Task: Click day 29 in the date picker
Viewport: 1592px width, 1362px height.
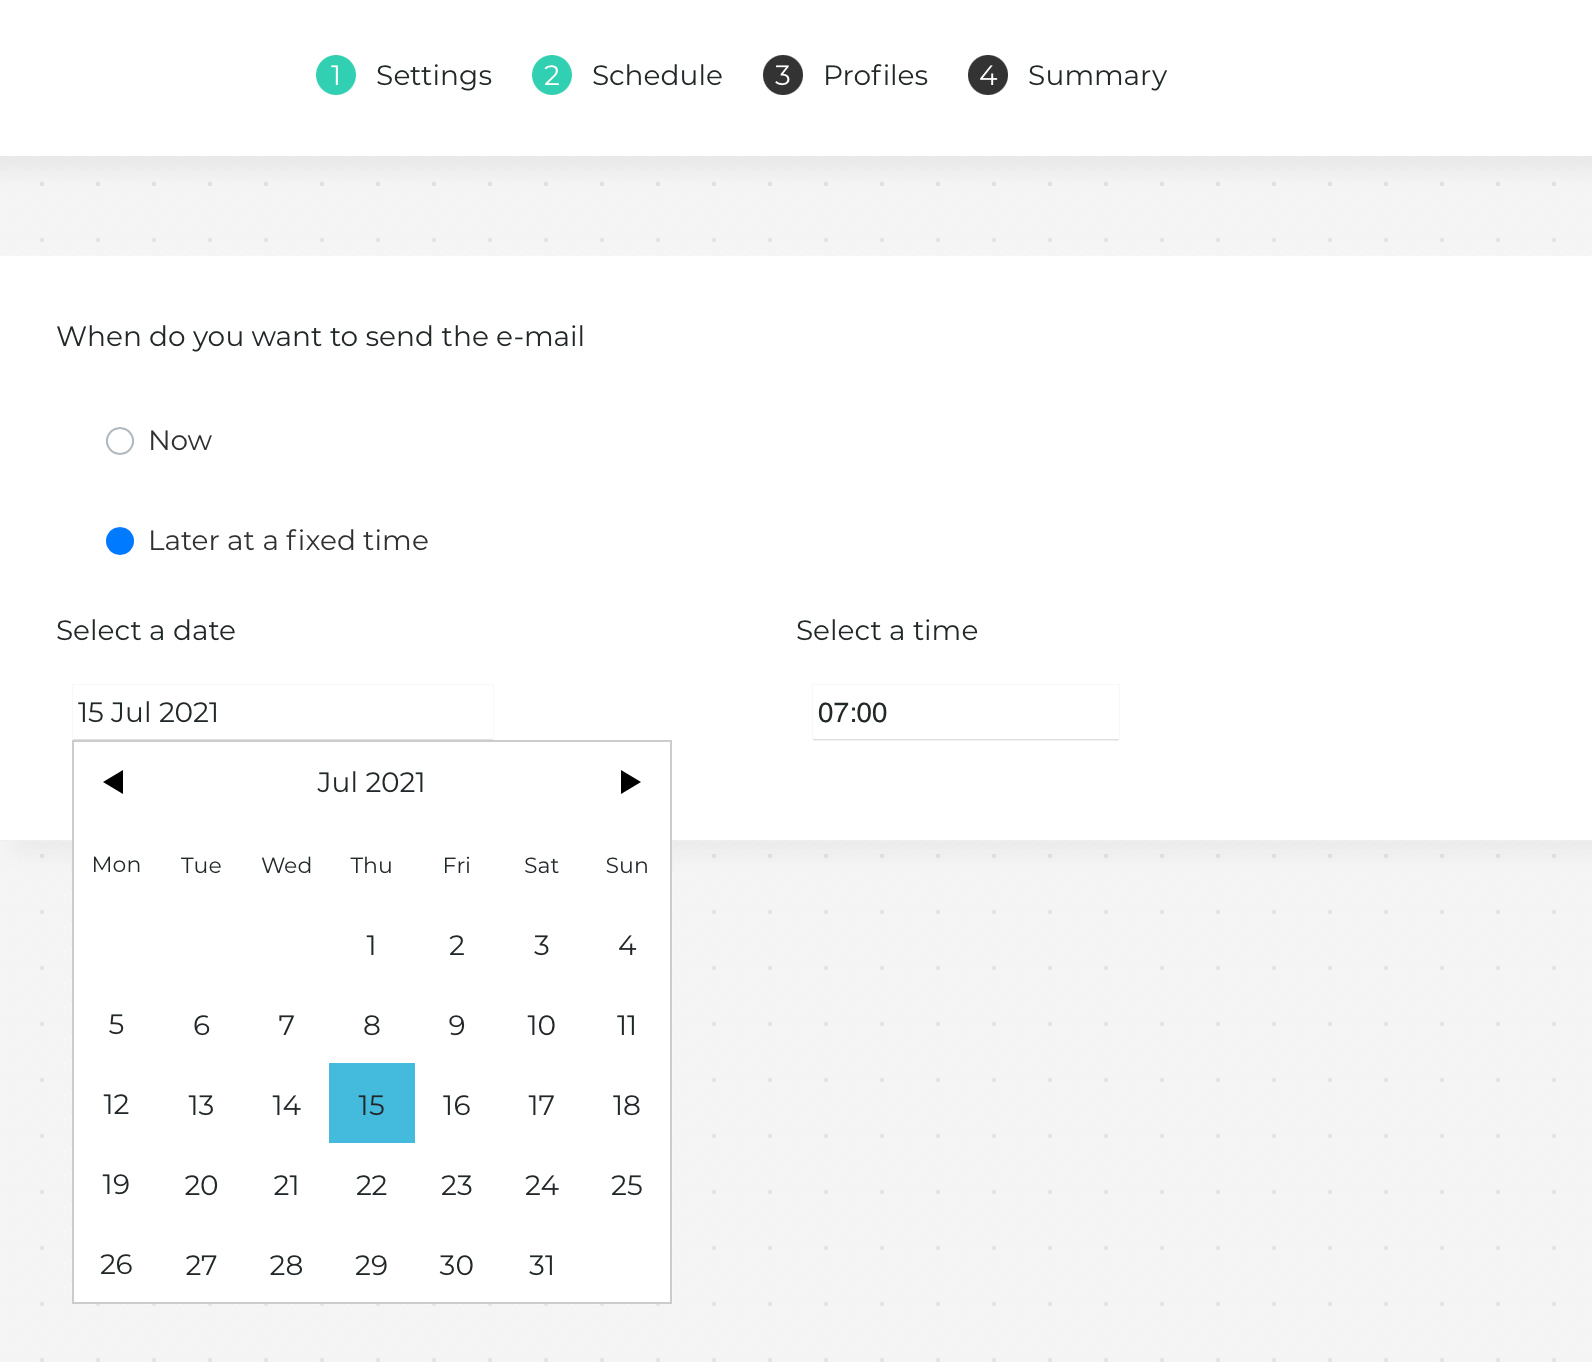Action: [x=371, y=1265]
